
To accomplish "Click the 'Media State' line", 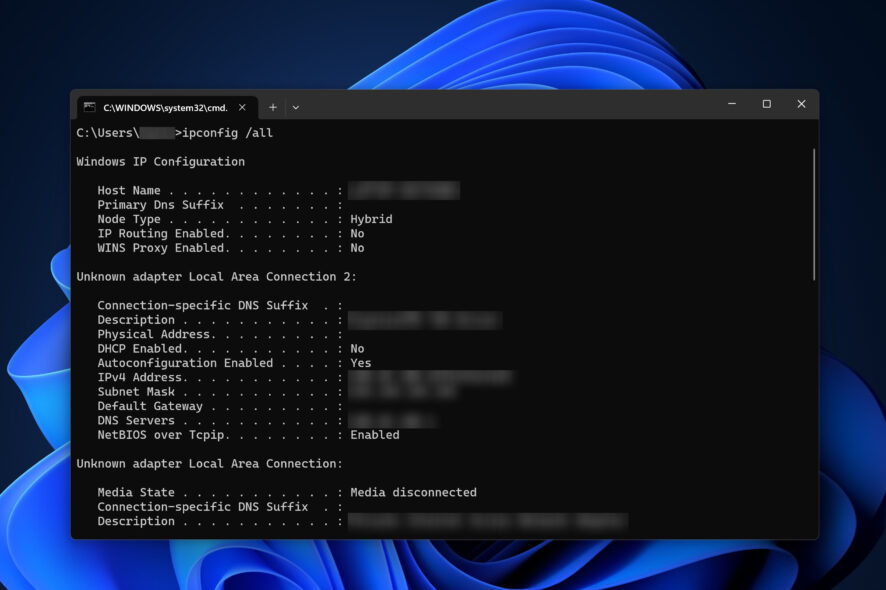I will (x=287, y=492).
